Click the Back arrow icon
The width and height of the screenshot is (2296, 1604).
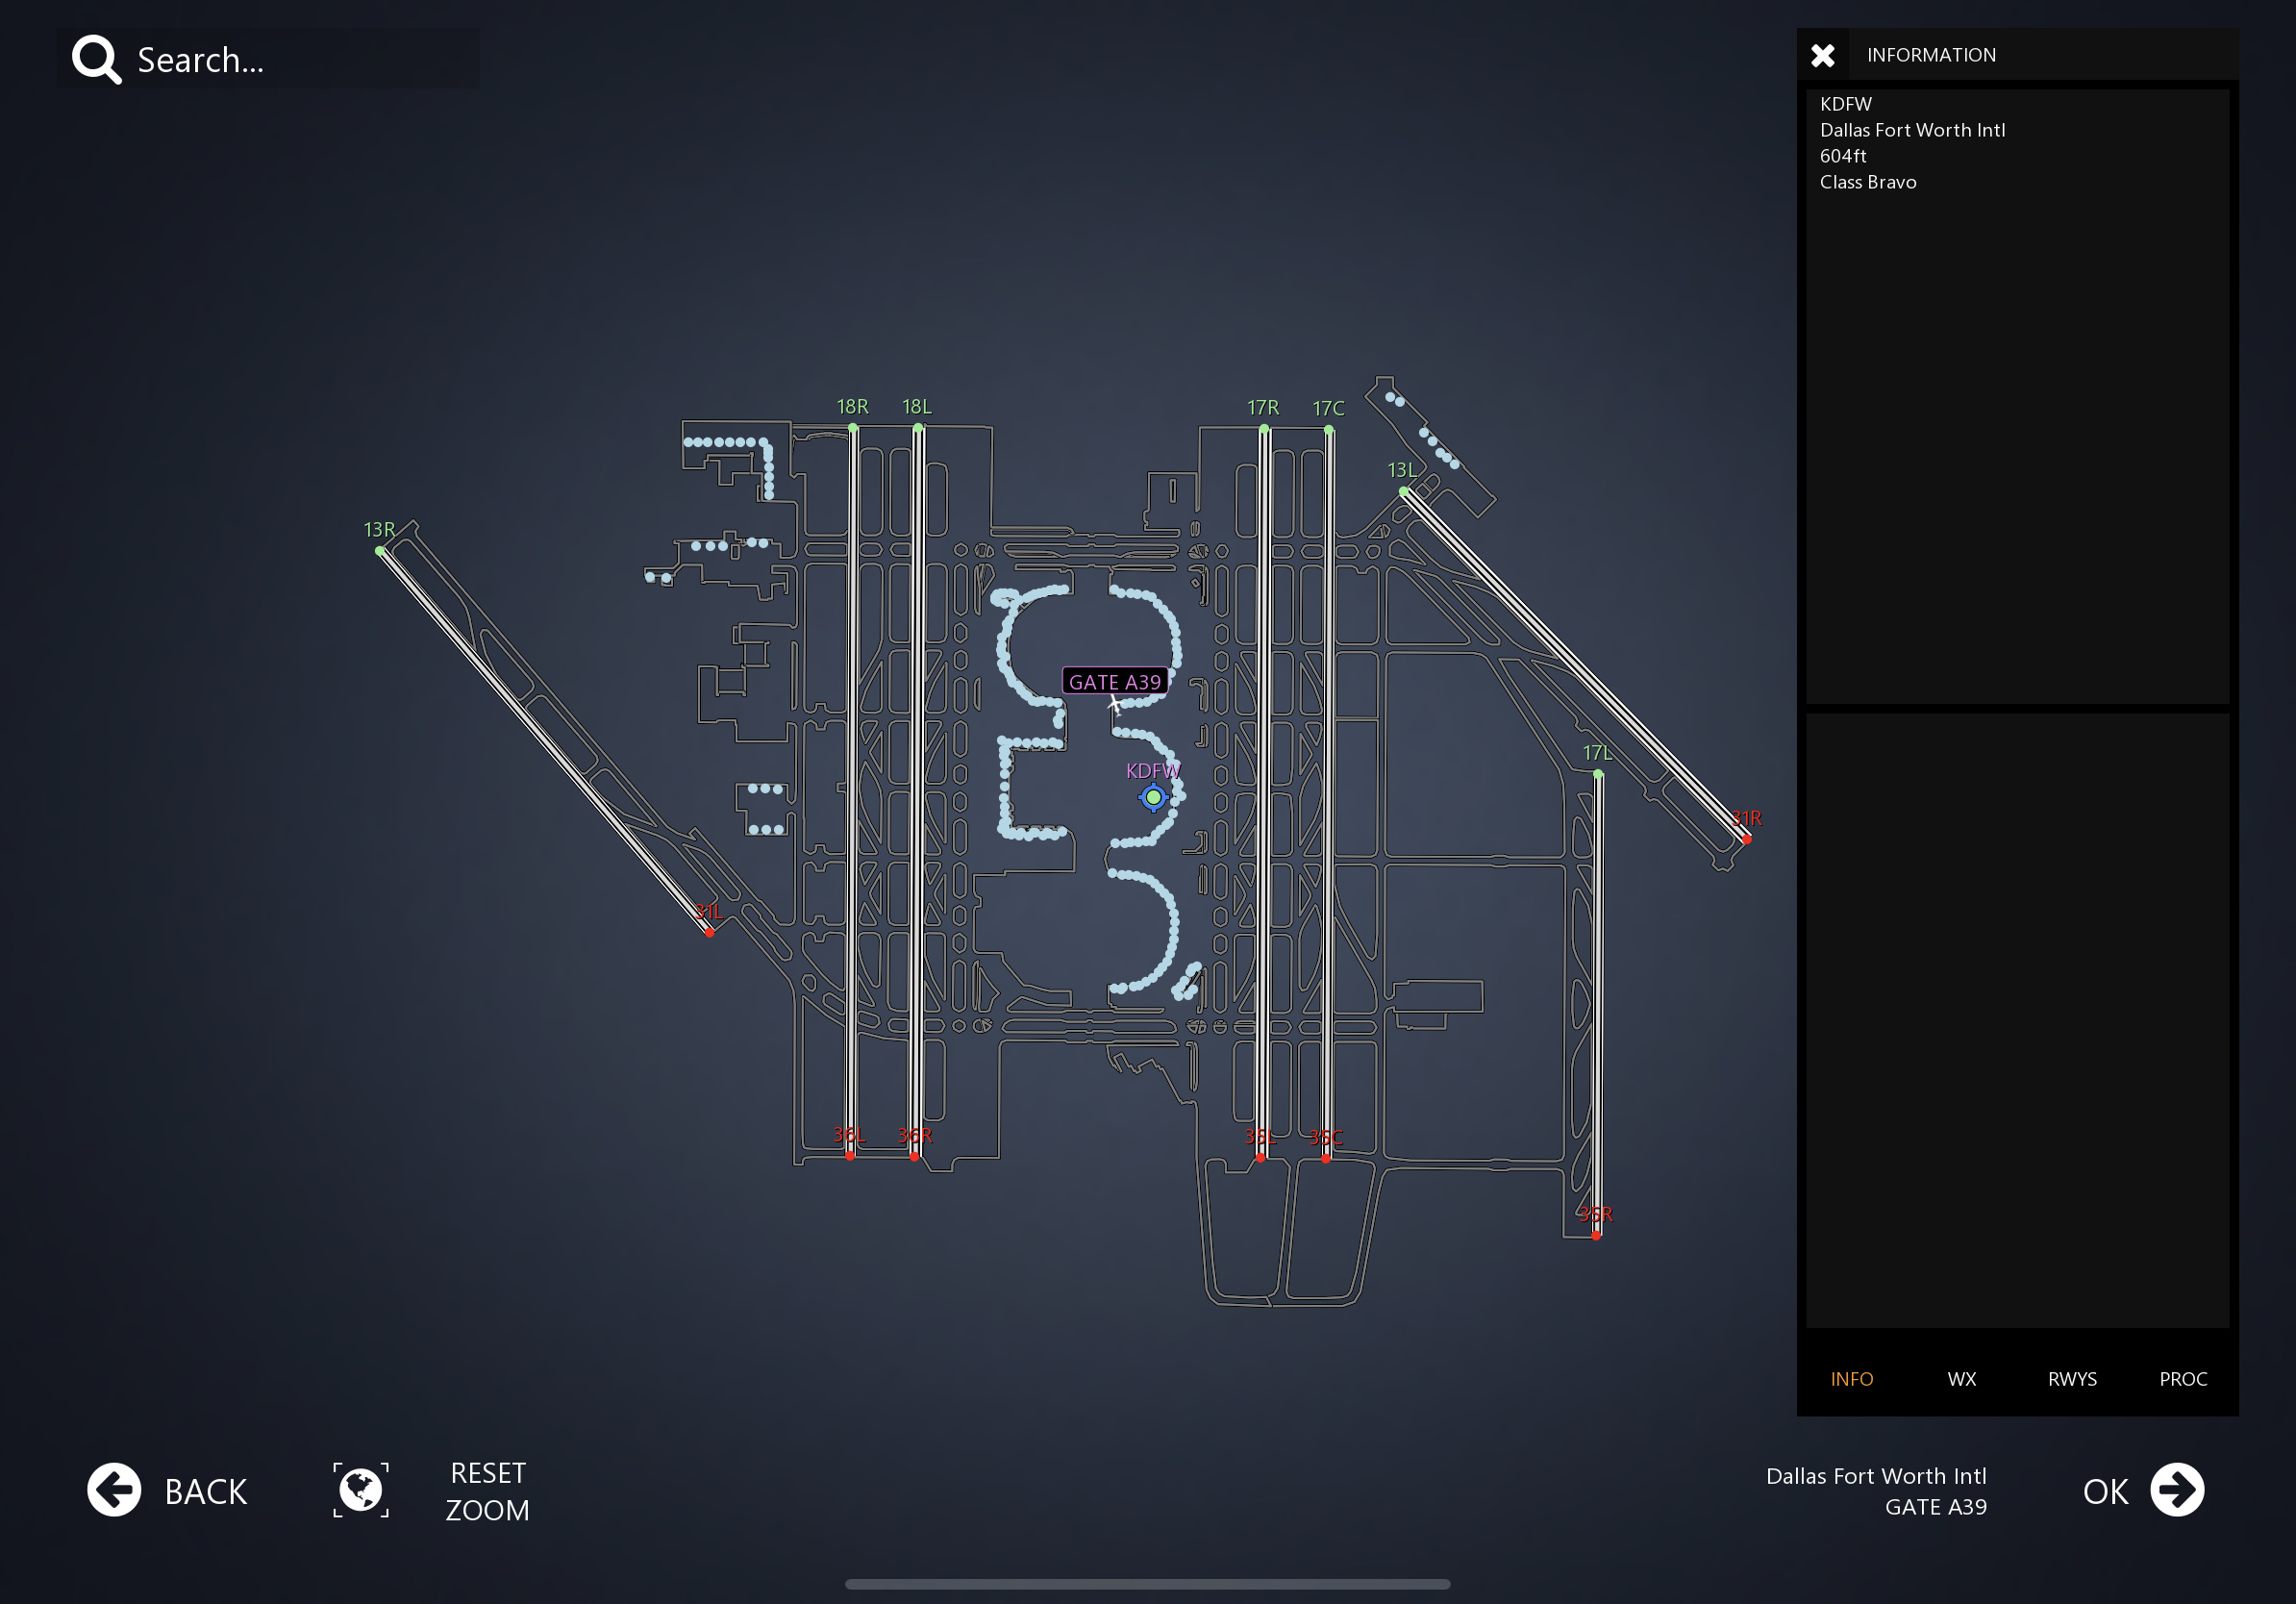pos(114,1490)
